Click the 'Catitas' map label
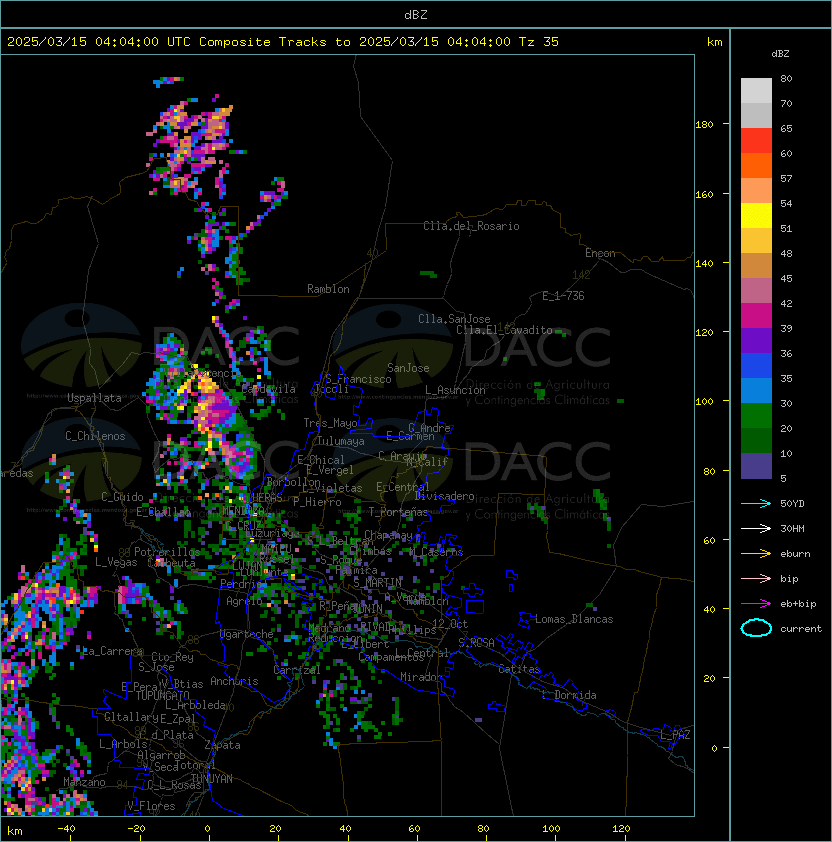 pyautogui.click(x=519, y=669)
